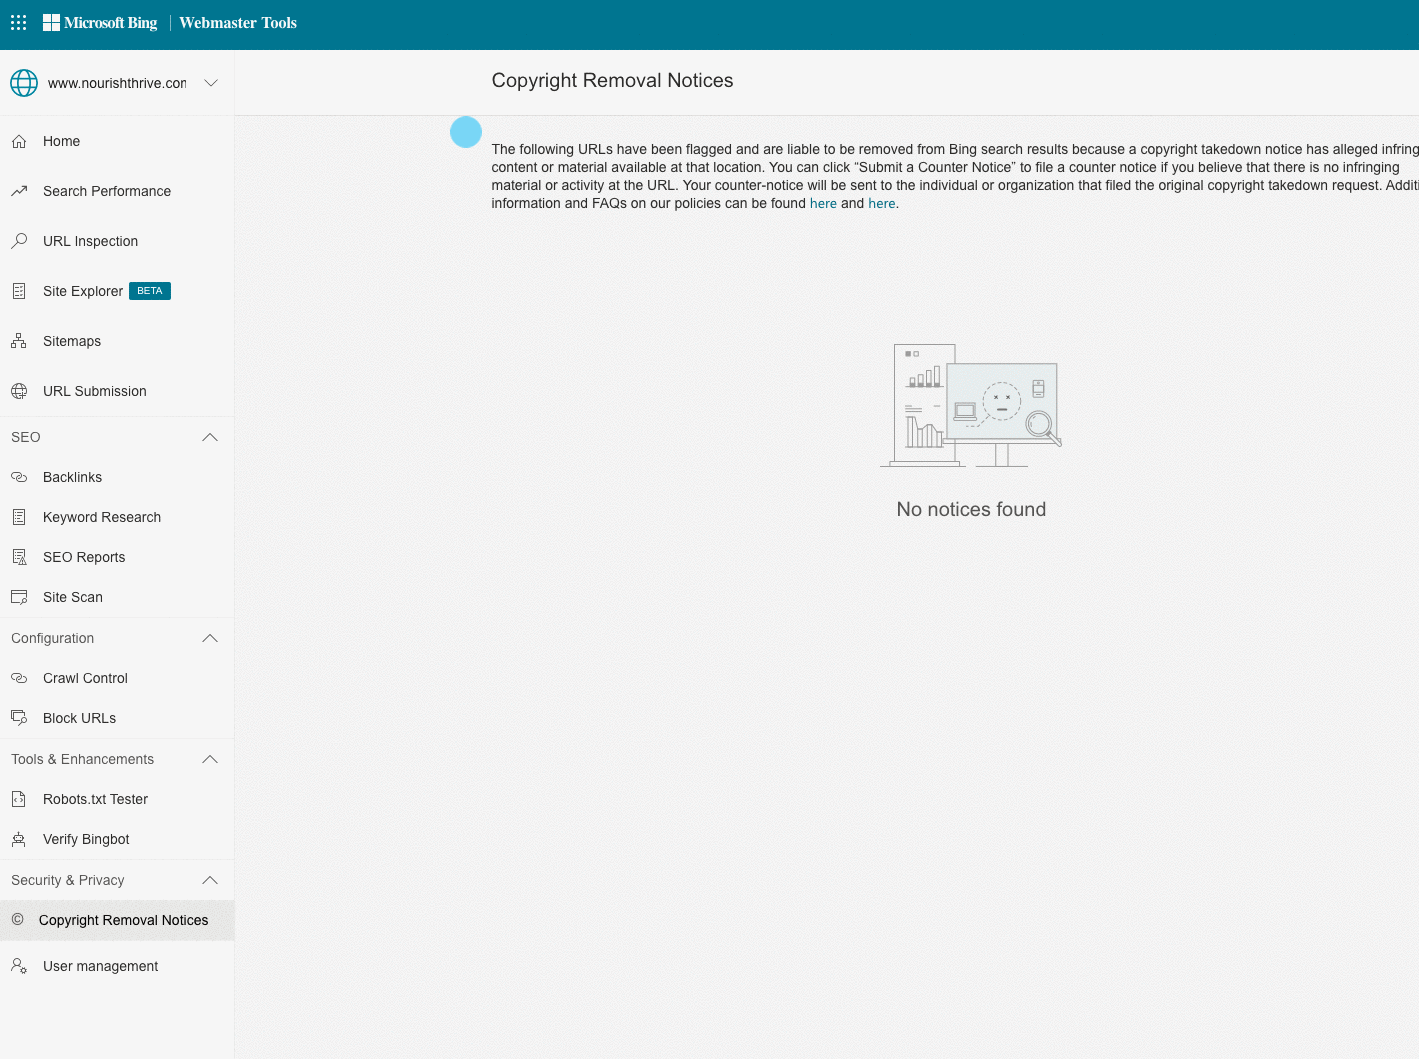Open Webmaster Tools from the top bar

237,22
